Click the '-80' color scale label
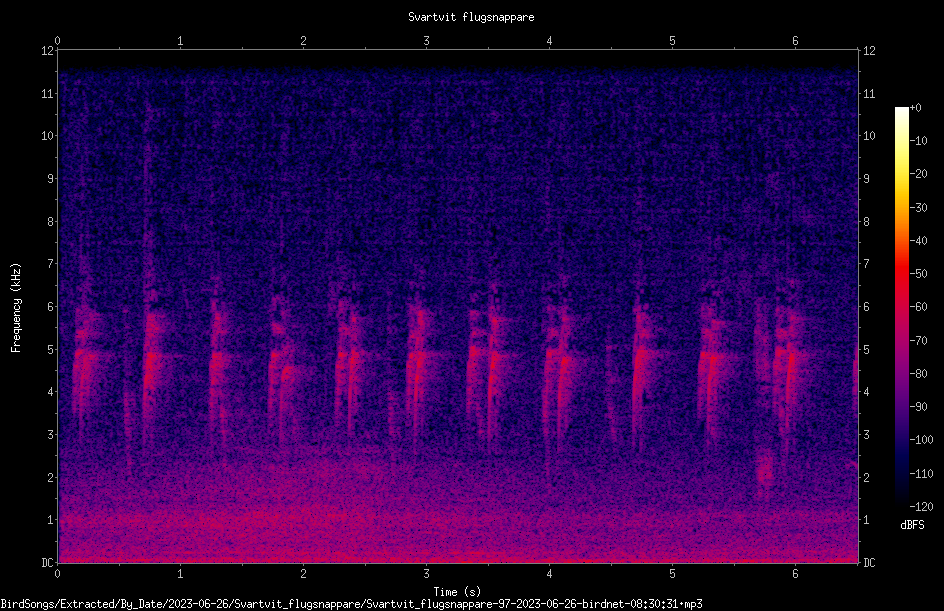The image size is (944, 611). coord(919,374)
